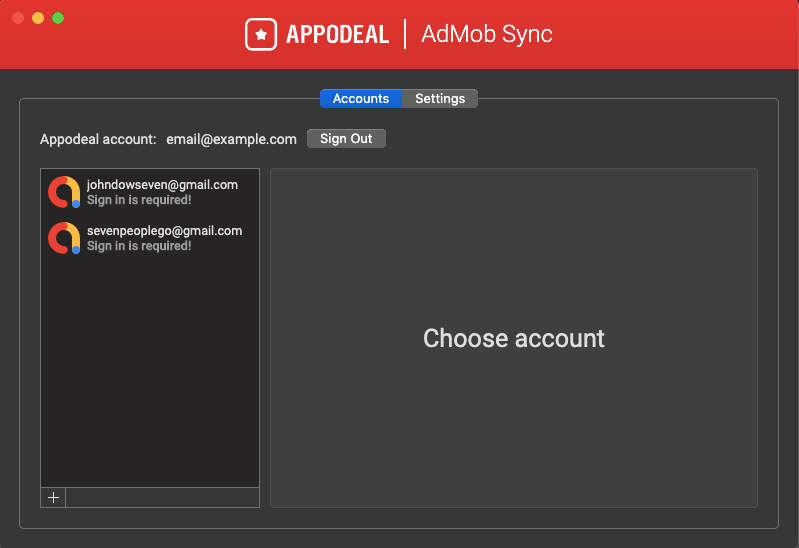Close the window with the red button
Viewport: 799px width, 548px height.
tap(18, 18)
